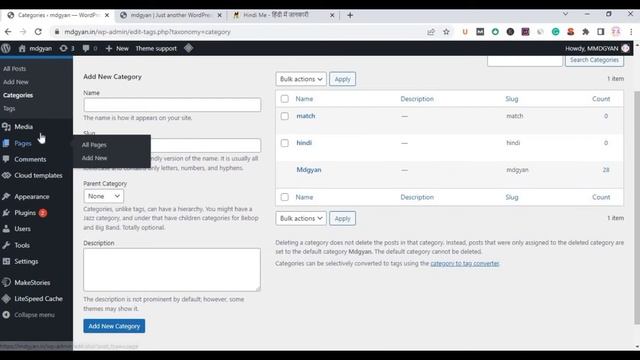
Task: Click the New button in admin bar
Action: 117,48
